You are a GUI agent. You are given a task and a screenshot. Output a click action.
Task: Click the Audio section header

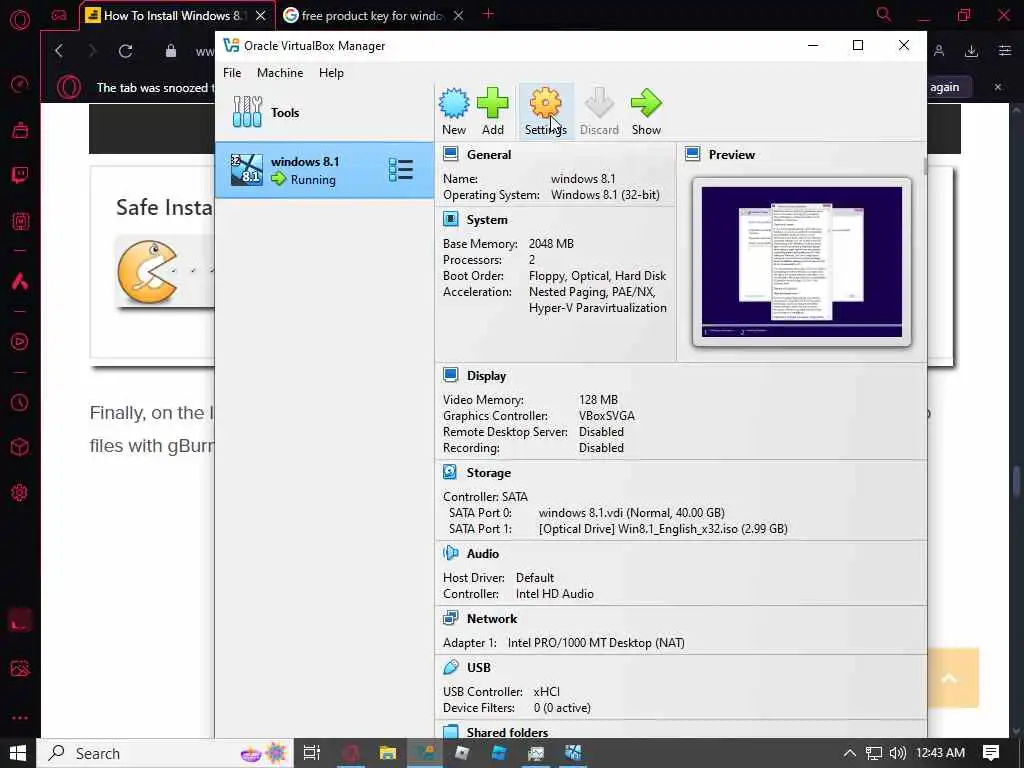pos(483,554)
